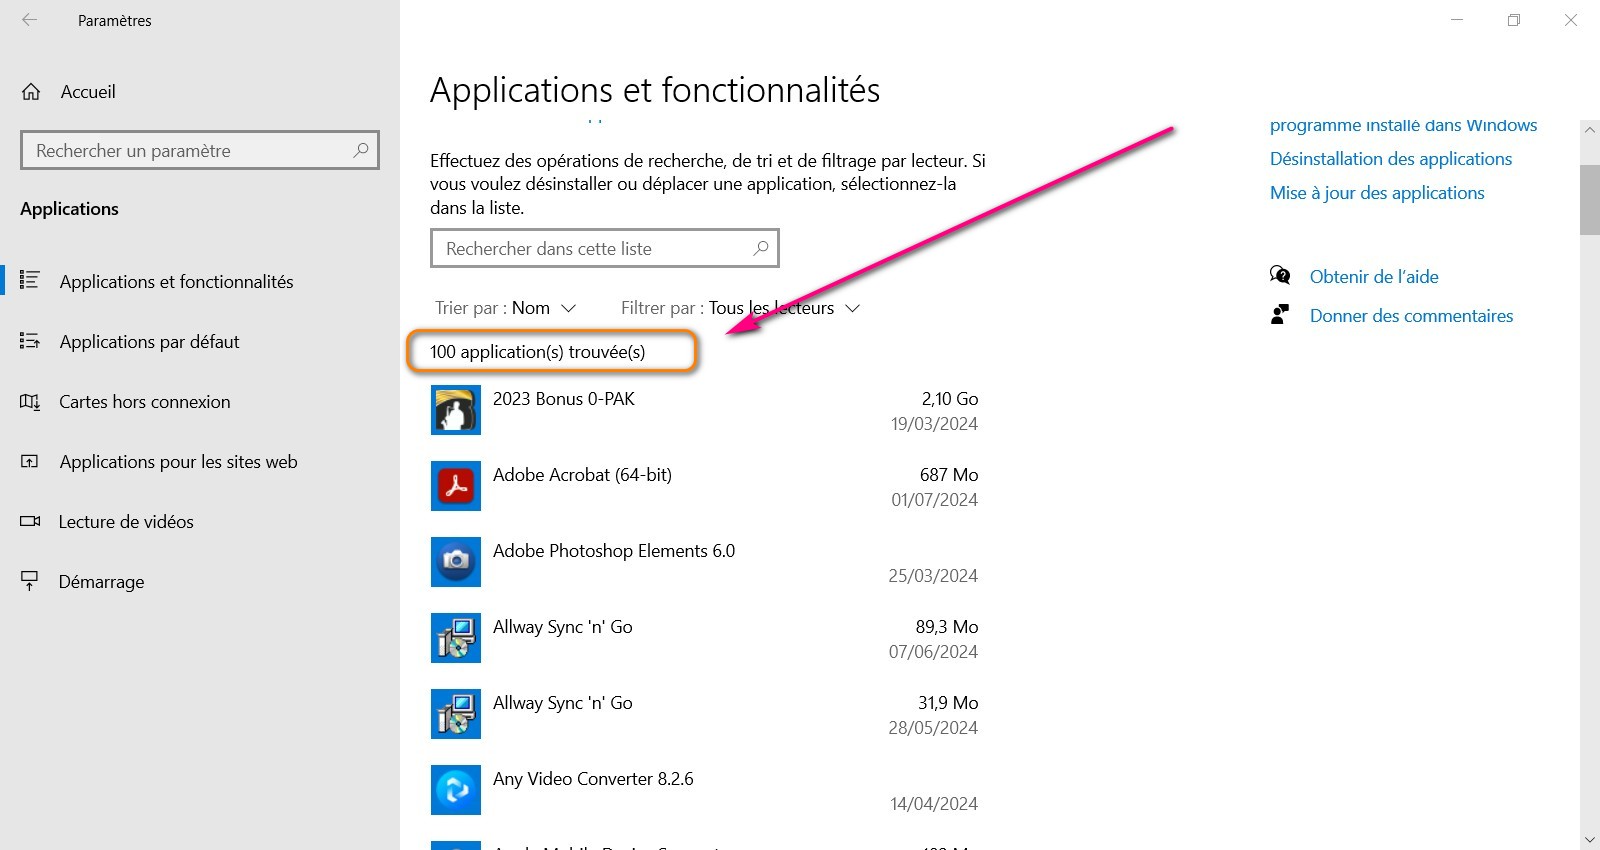
Task: Click the Any Video Converter 8.2.6 icon
Action: coord(456,790)
